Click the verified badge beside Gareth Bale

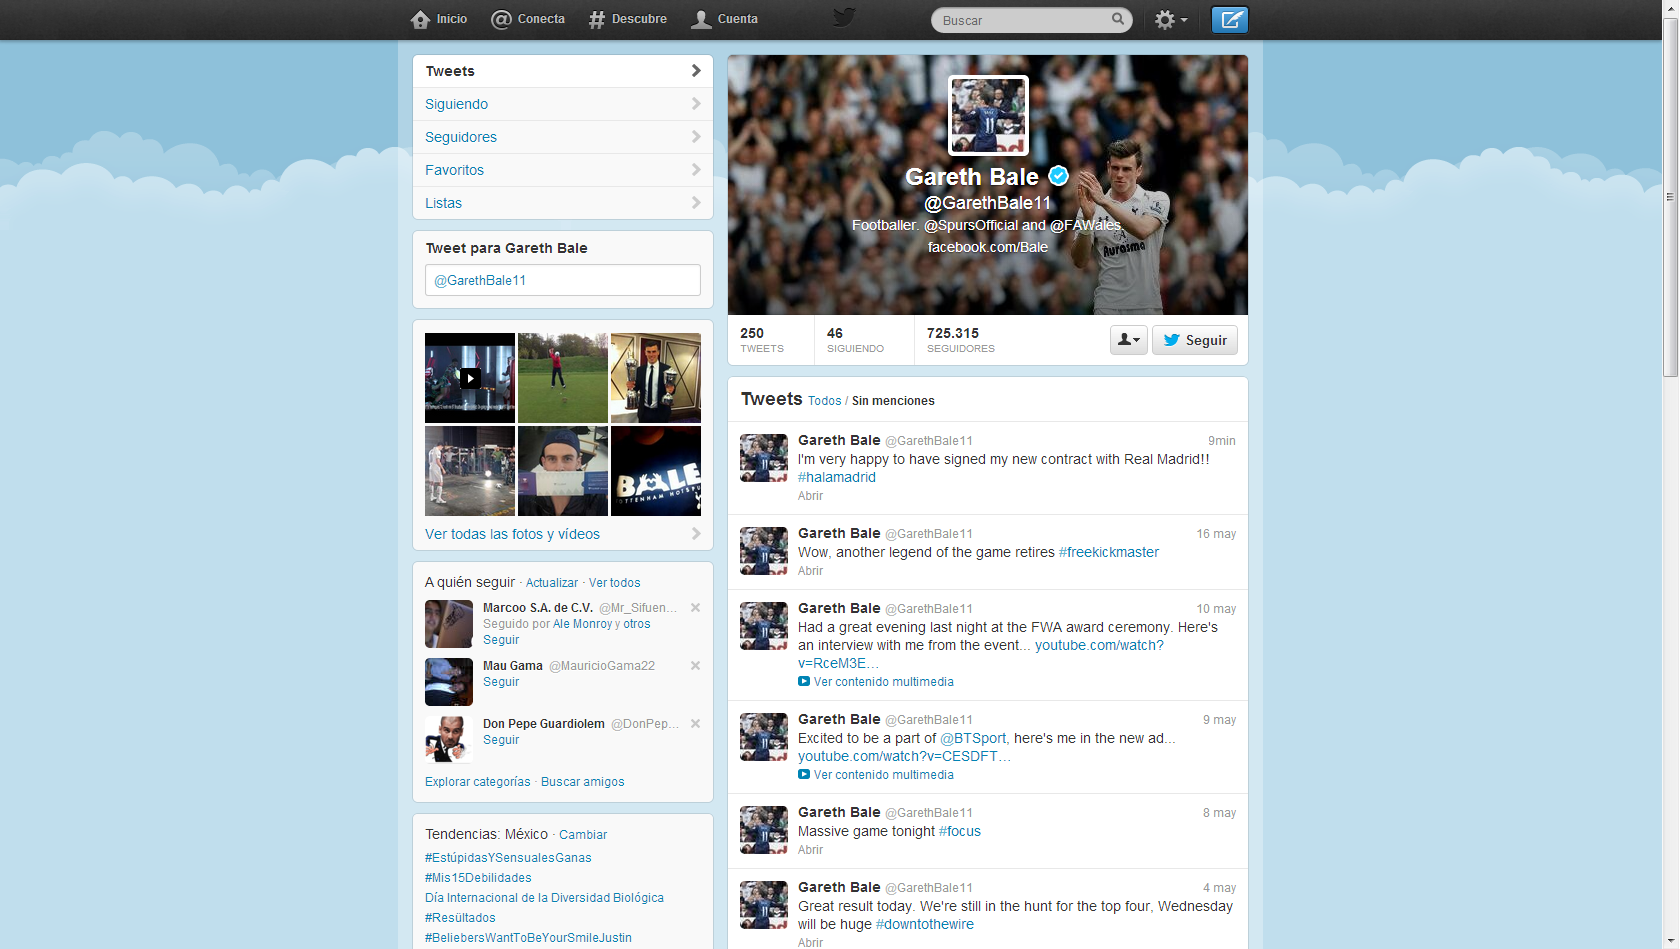click(1058, 176)
